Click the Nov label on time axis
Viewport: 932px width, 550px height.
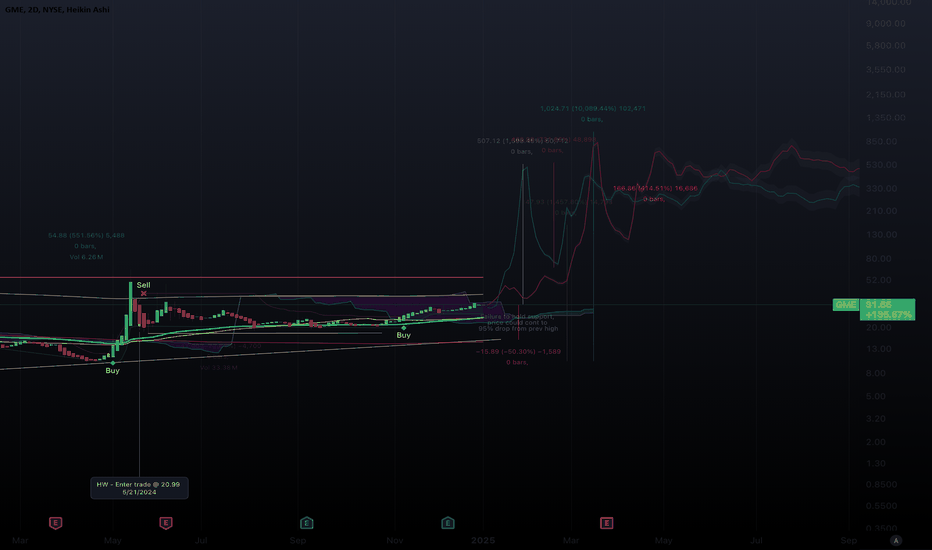(395, 540)
